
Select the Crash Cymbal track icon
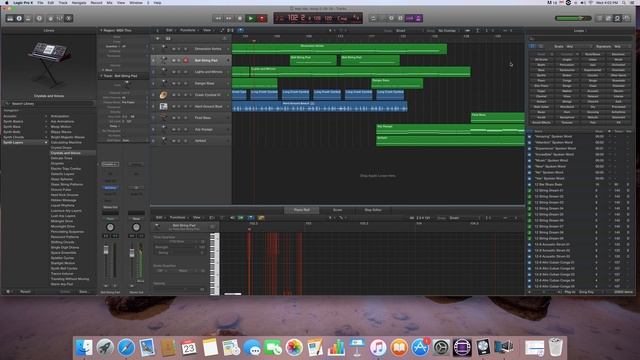coord(163,95)
